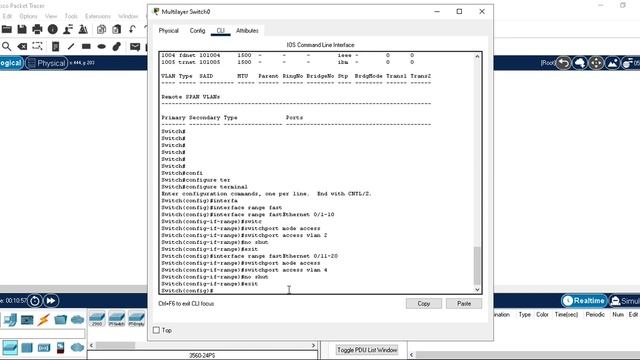Viewport: 640px width, 360px height.
Task: Open the Network Information icon
Action: [53, 29]
